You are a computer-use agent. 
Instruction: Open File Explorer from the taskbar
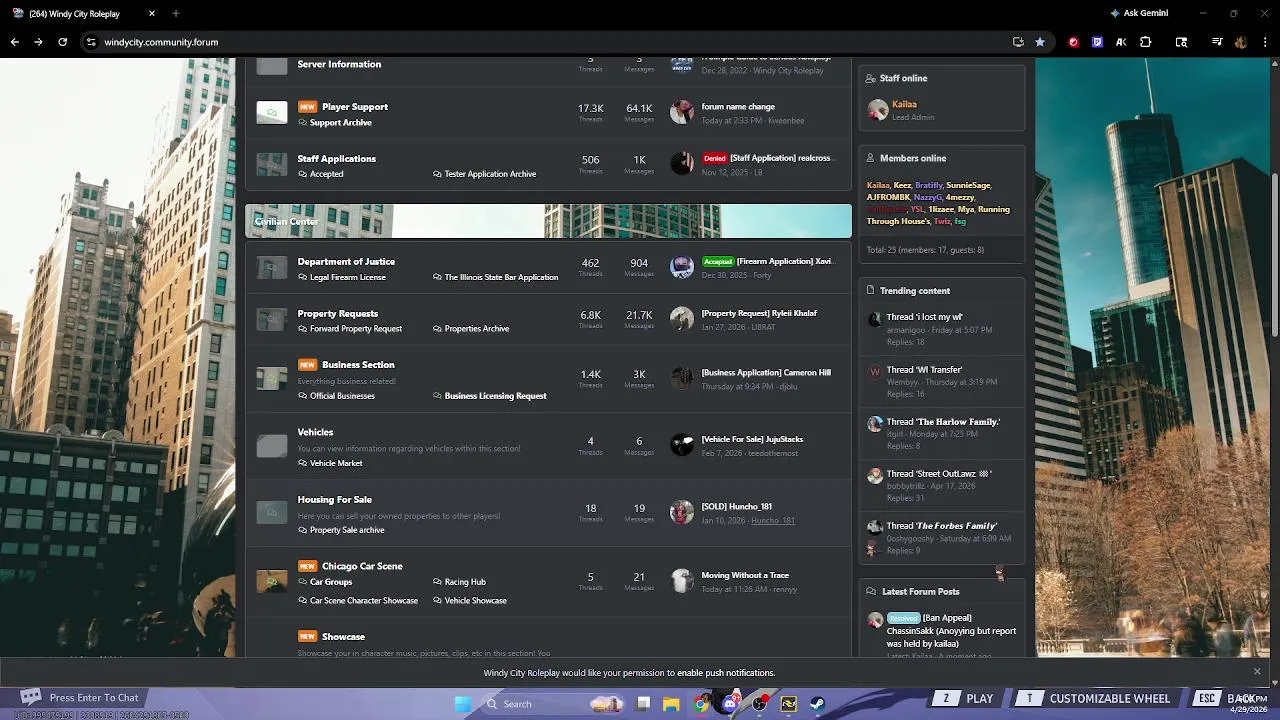coord(672,704)
